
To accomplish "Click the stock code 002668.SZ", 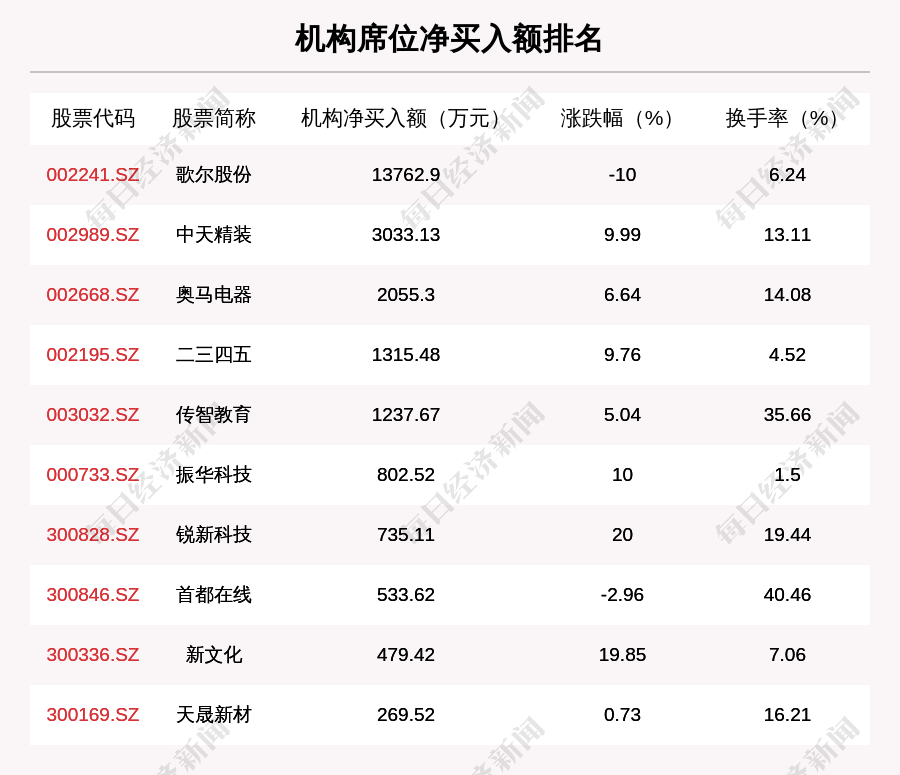I will point(92,295).
